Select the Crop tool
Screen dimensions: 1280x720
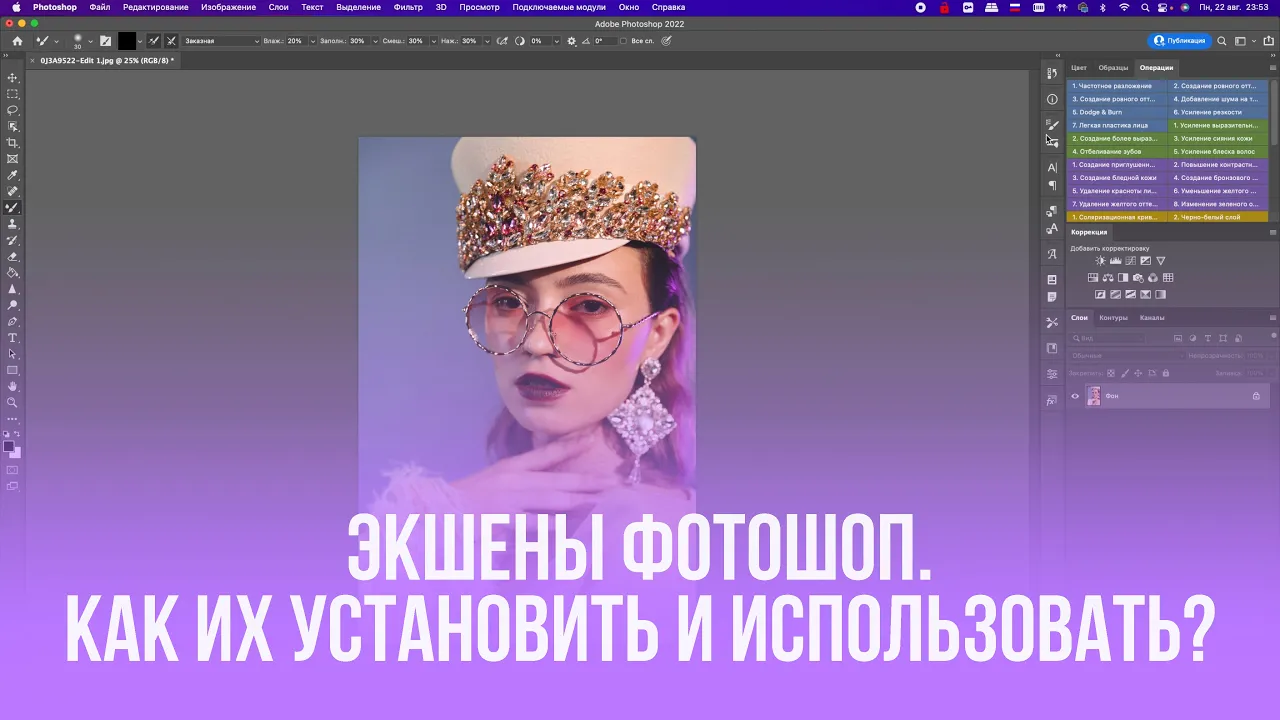coord(13,143)
